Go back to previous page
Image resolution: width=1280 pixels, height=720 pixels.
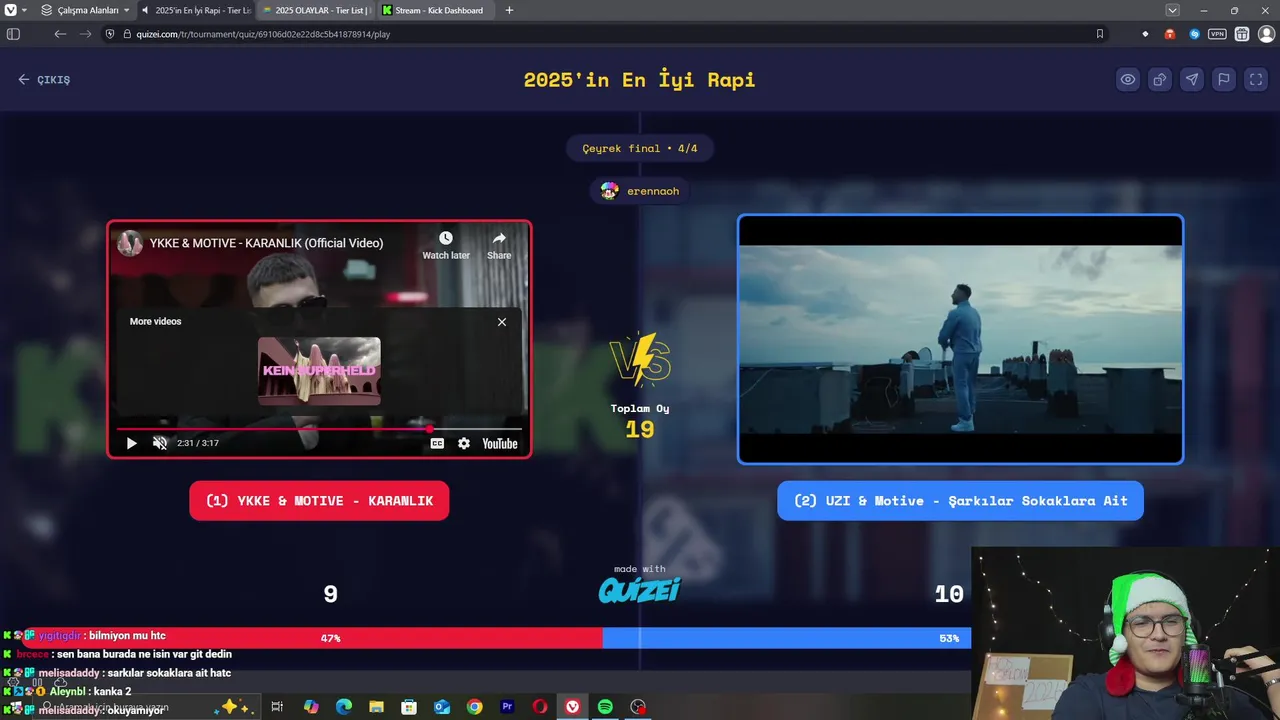tap(60, 34)
